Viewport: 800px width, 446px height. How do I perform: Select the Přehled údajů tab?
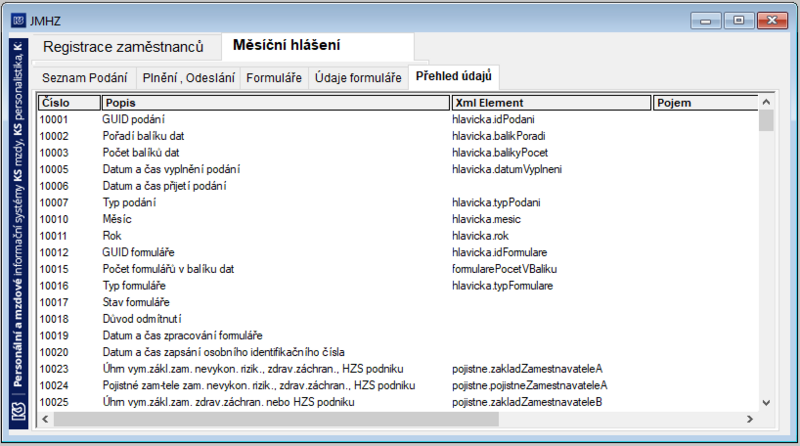[x=454, y=77]
